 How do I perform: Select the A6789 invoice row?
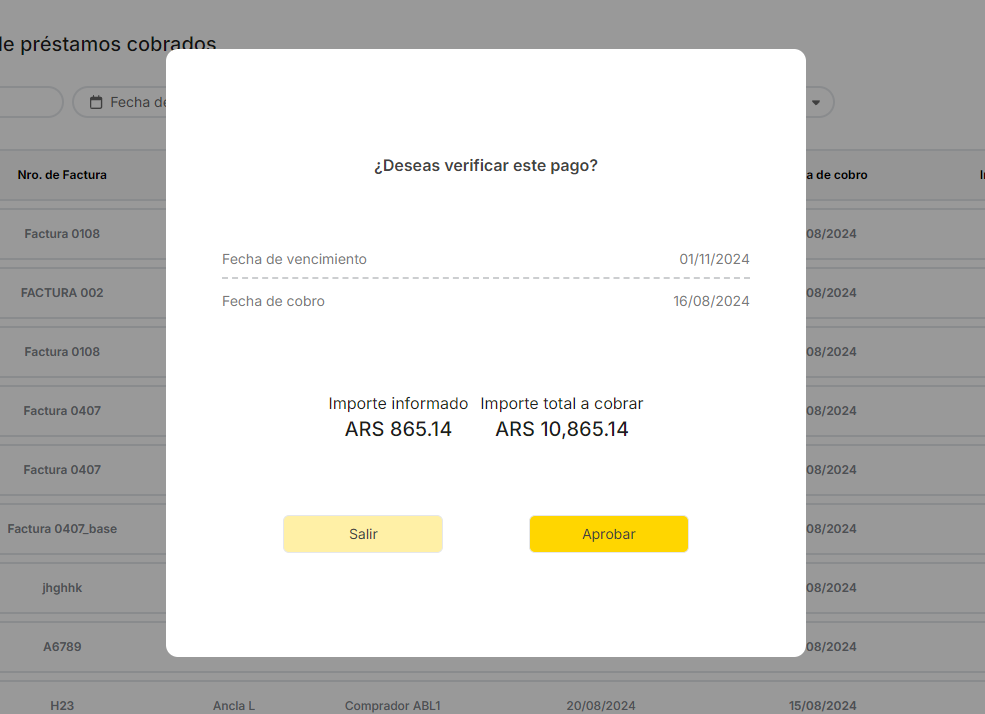coord(62,647)
